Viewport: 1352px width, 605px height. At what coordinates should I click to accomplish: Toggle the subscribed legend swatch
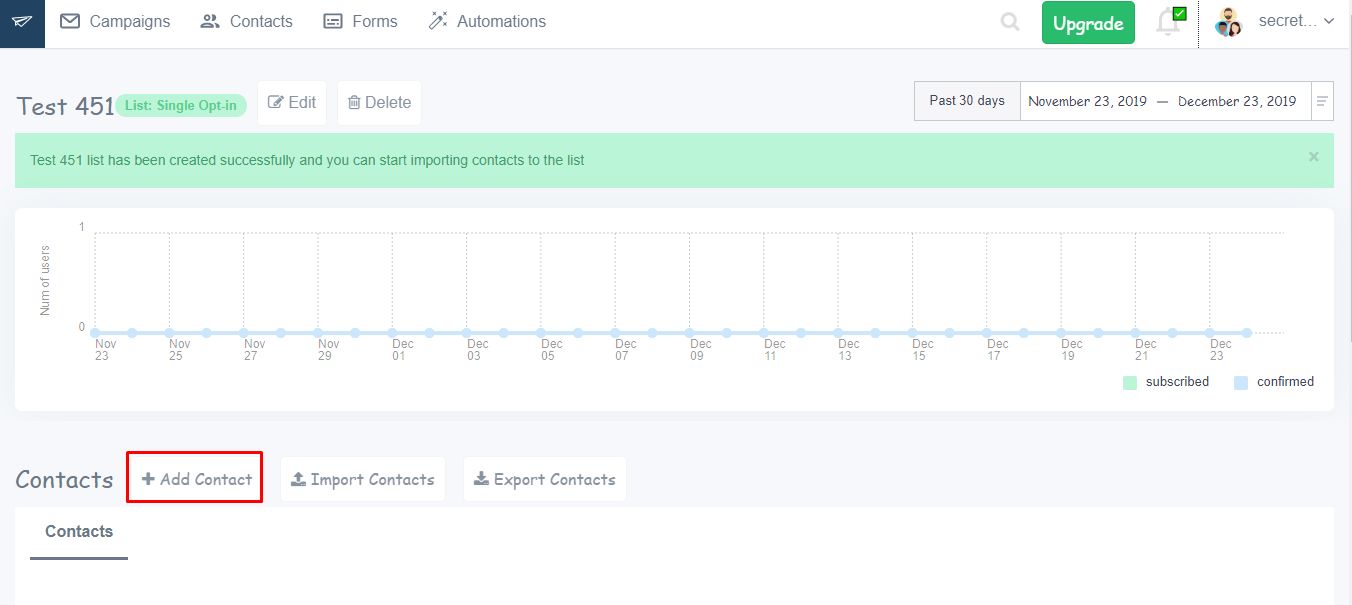click(1130, 382)
